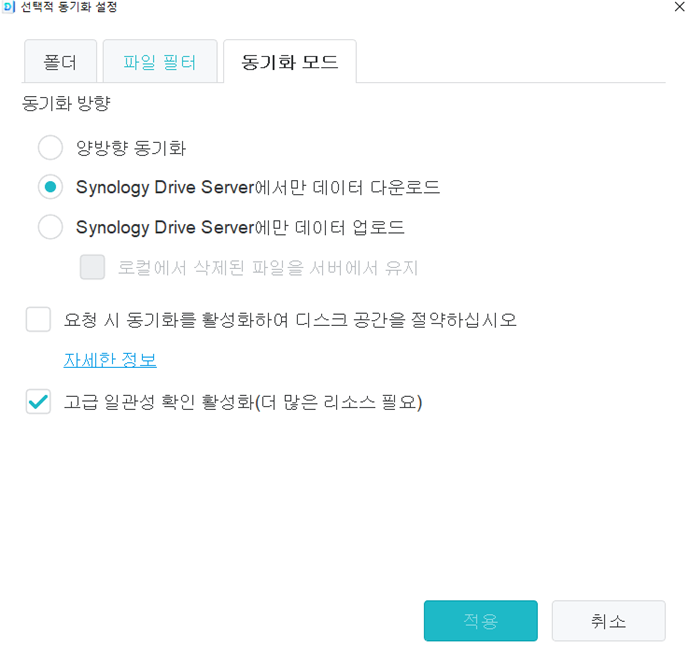The width and height of the screenshot is (690, 661).
Task: Open the 자세한 정보 link
Action: pos(110,360)
